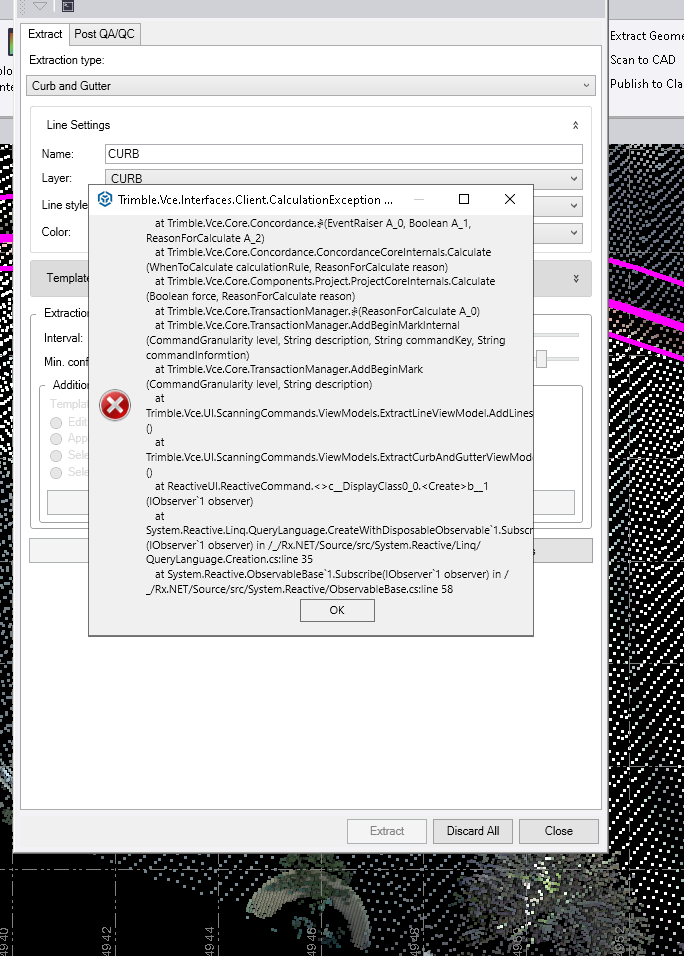Switch to the Extract tab
The height and width of the screenshot is (956, 684).
pos(45,34)
